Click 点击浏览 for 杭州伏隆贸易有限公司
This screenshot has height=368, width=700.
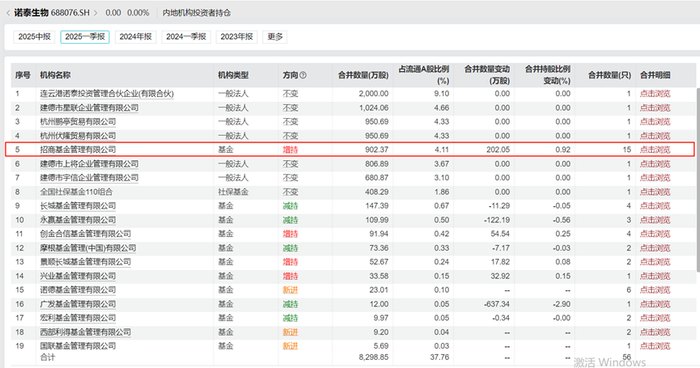[x=655, y=136]
